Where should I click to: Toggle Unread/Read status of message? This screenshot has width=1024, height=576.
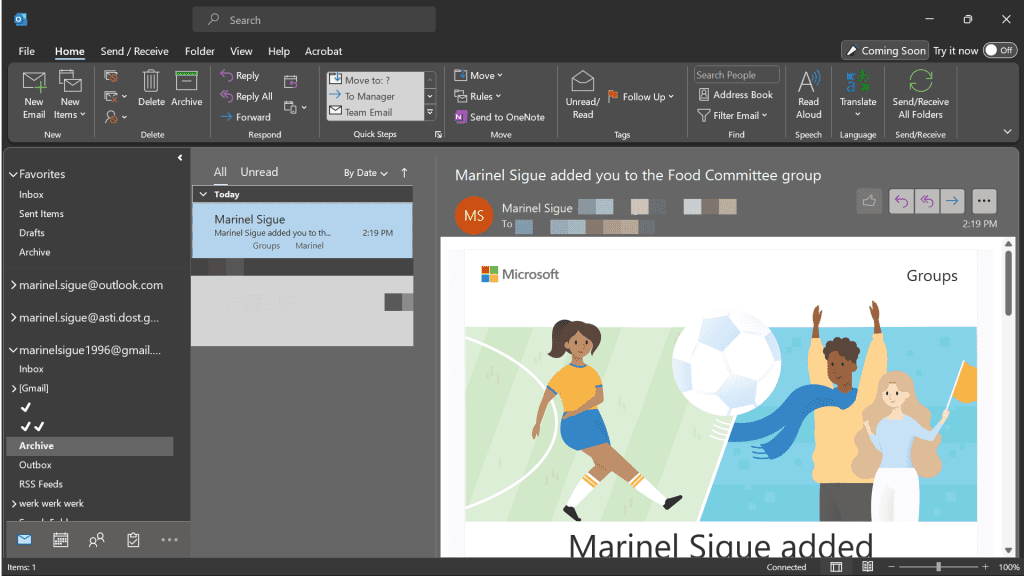pyautogui.click(x=582, y=94)
